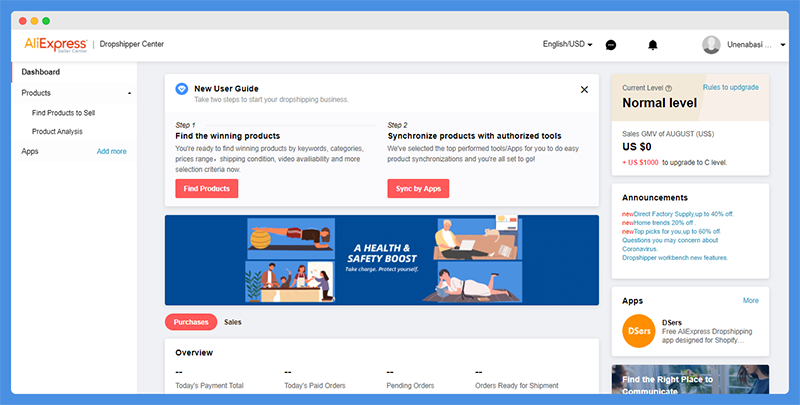The width and height of the screenshot is (800, 405).
Task: Click the red + US $1000 amount
Action: 640,163
